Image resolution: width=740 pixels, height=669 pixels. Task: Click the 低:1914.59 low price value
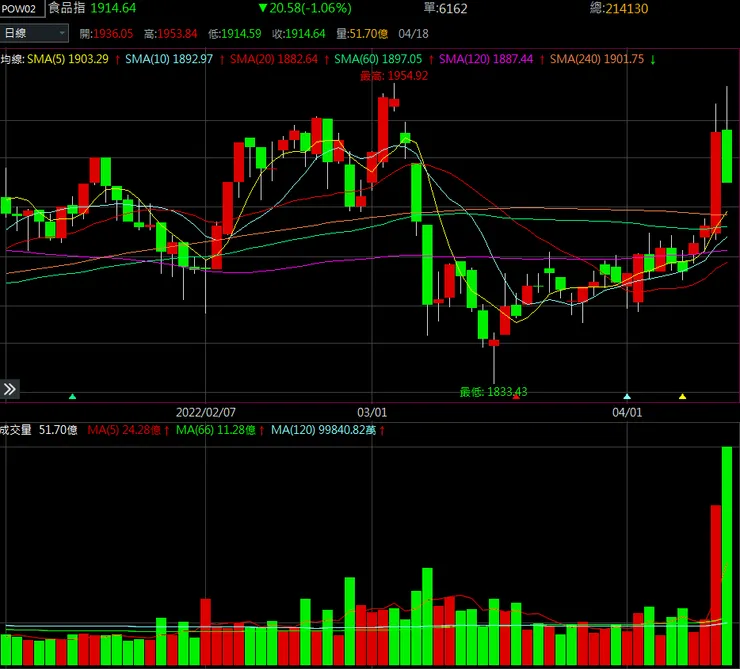(x=235, y=33)
